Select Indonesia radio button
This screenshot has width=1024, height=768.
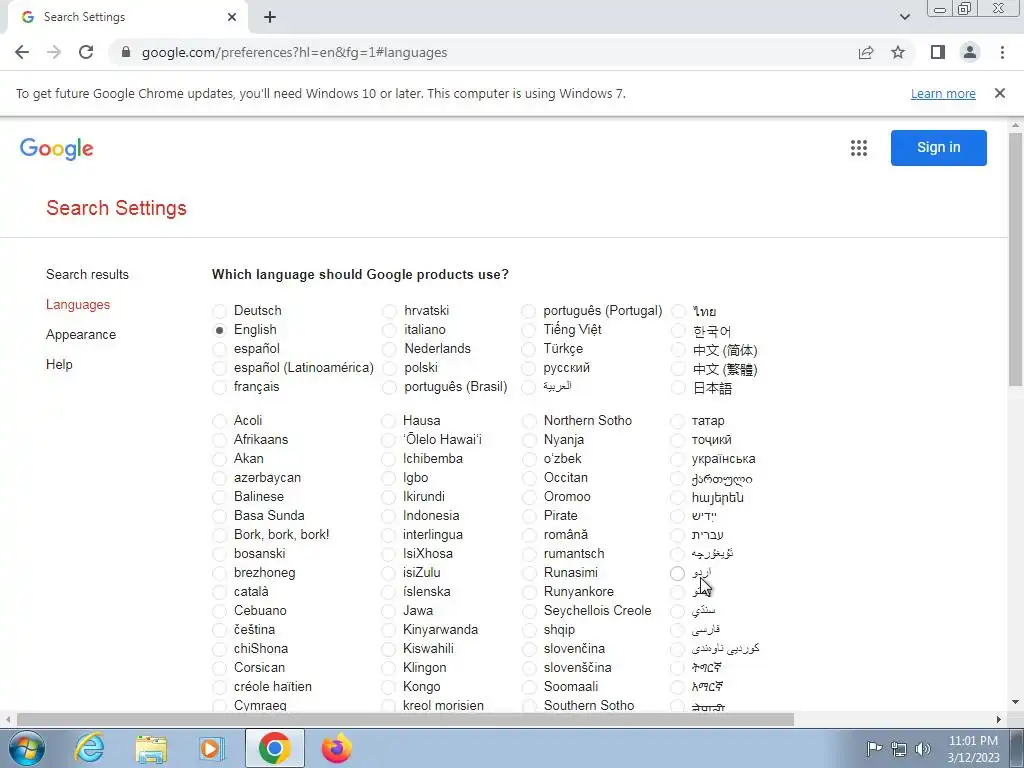click(389, 516)
